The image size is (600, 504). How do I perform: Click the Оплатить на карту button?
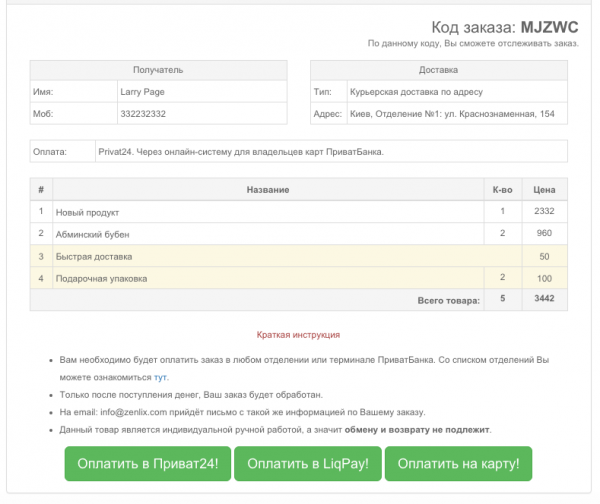[x=458, y=464]
